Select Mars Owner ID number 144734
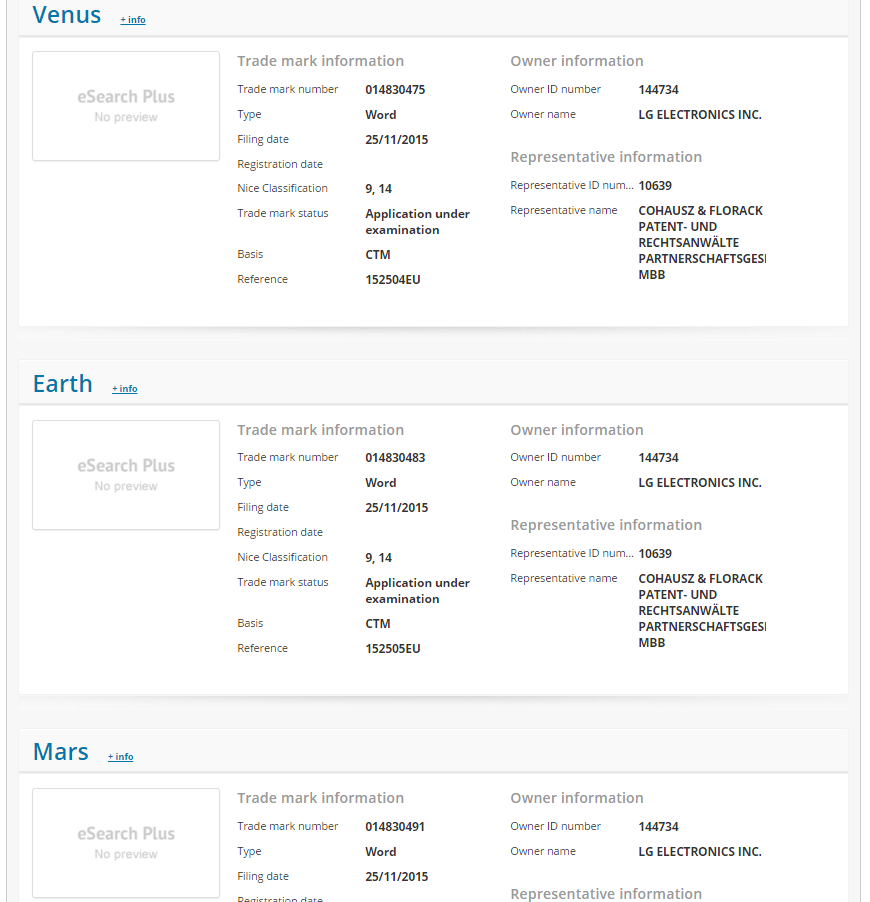The height and width of the screenshot is (902, 870). (x=659, y=827)
